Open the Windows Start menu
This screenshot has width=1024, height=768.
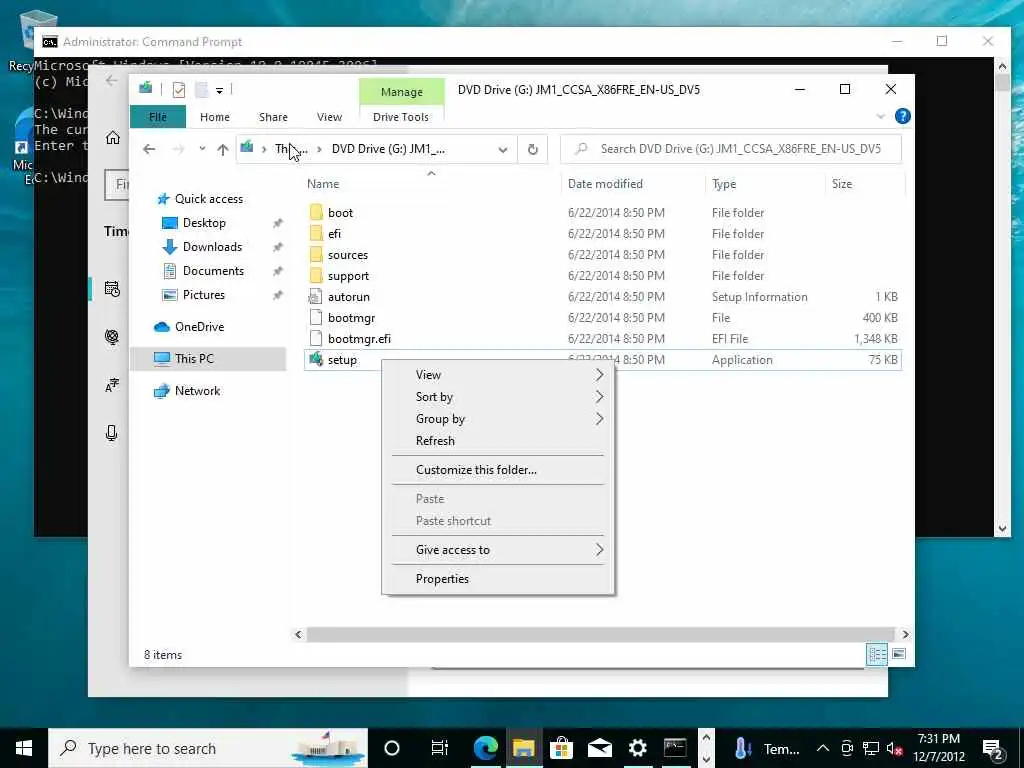(24, 748)
